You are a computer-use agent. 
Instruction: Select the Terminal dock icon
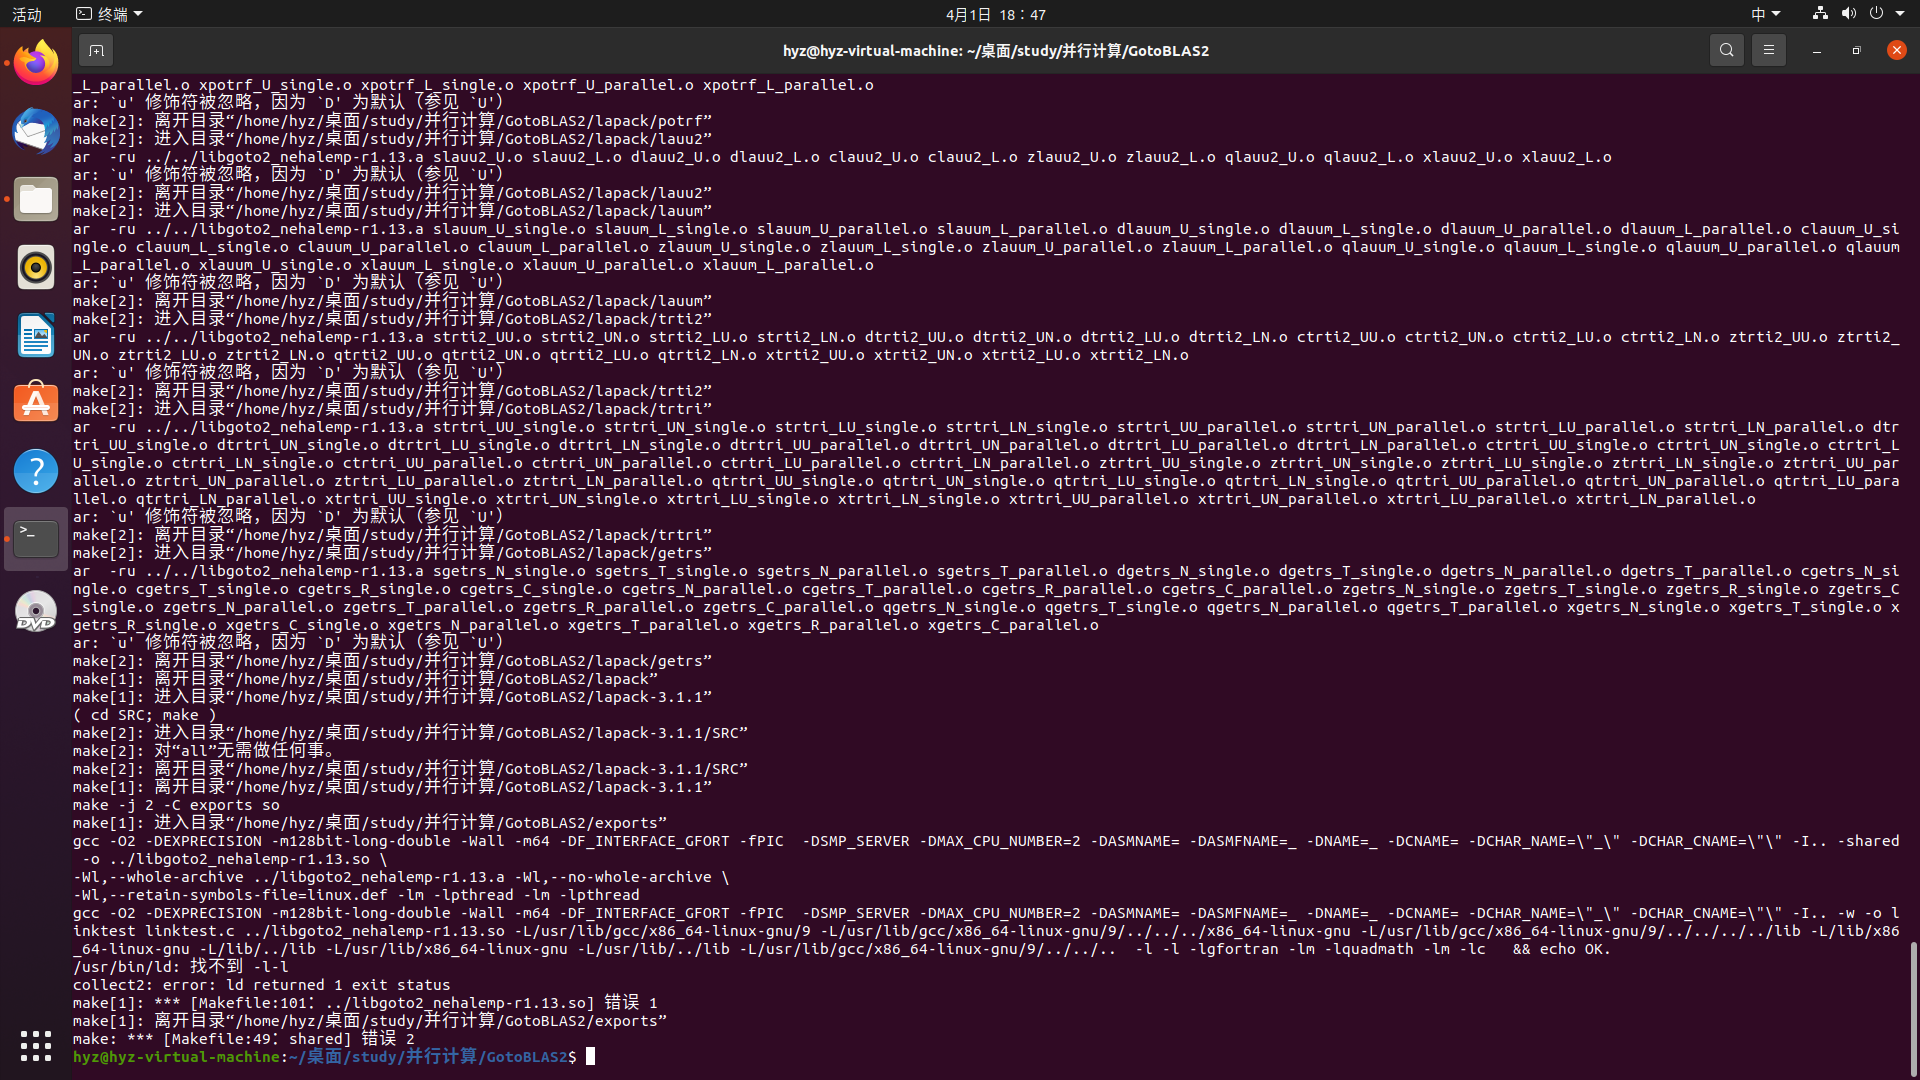(x=36, y=539)
